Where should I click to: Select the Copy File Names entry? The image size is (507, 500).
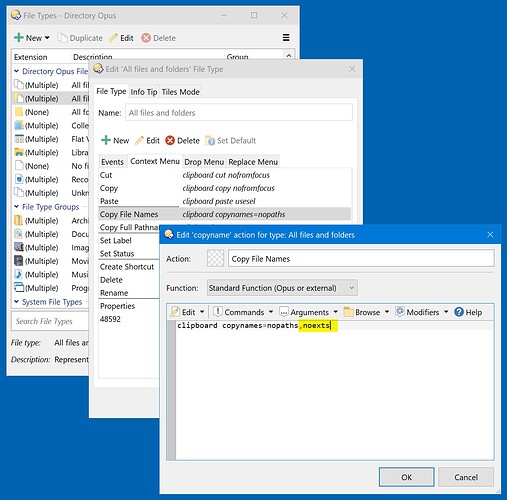tap(225, 214)
